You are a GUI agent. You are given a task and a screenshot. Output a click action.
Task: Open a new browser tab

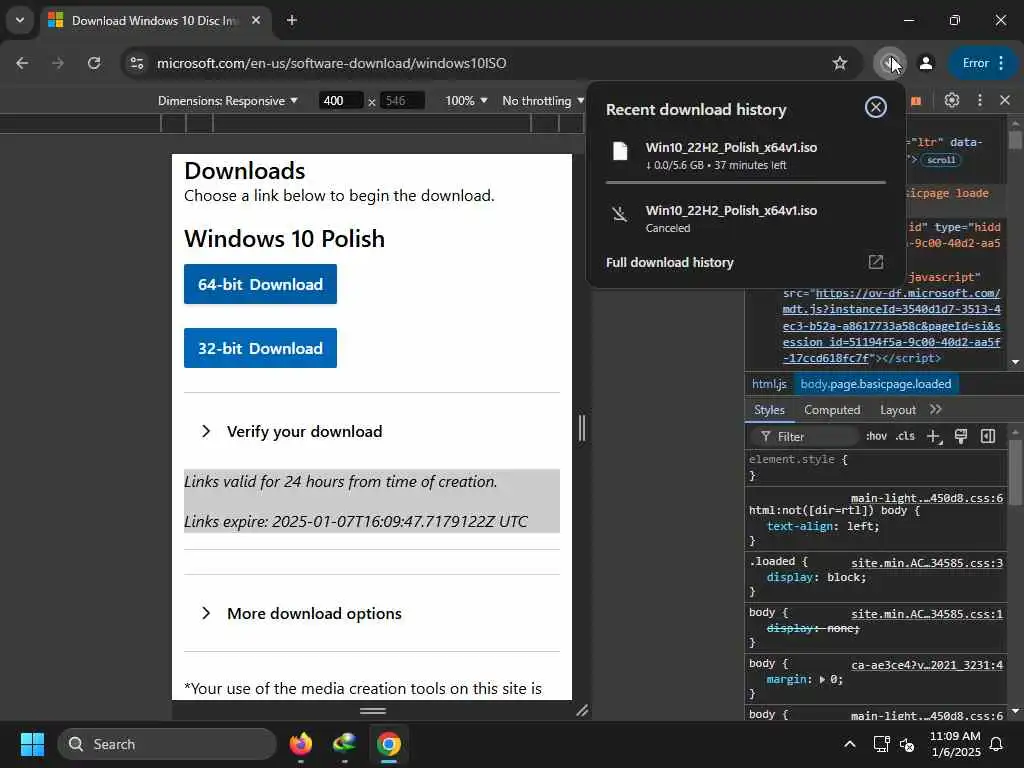(x=292, y=20)
